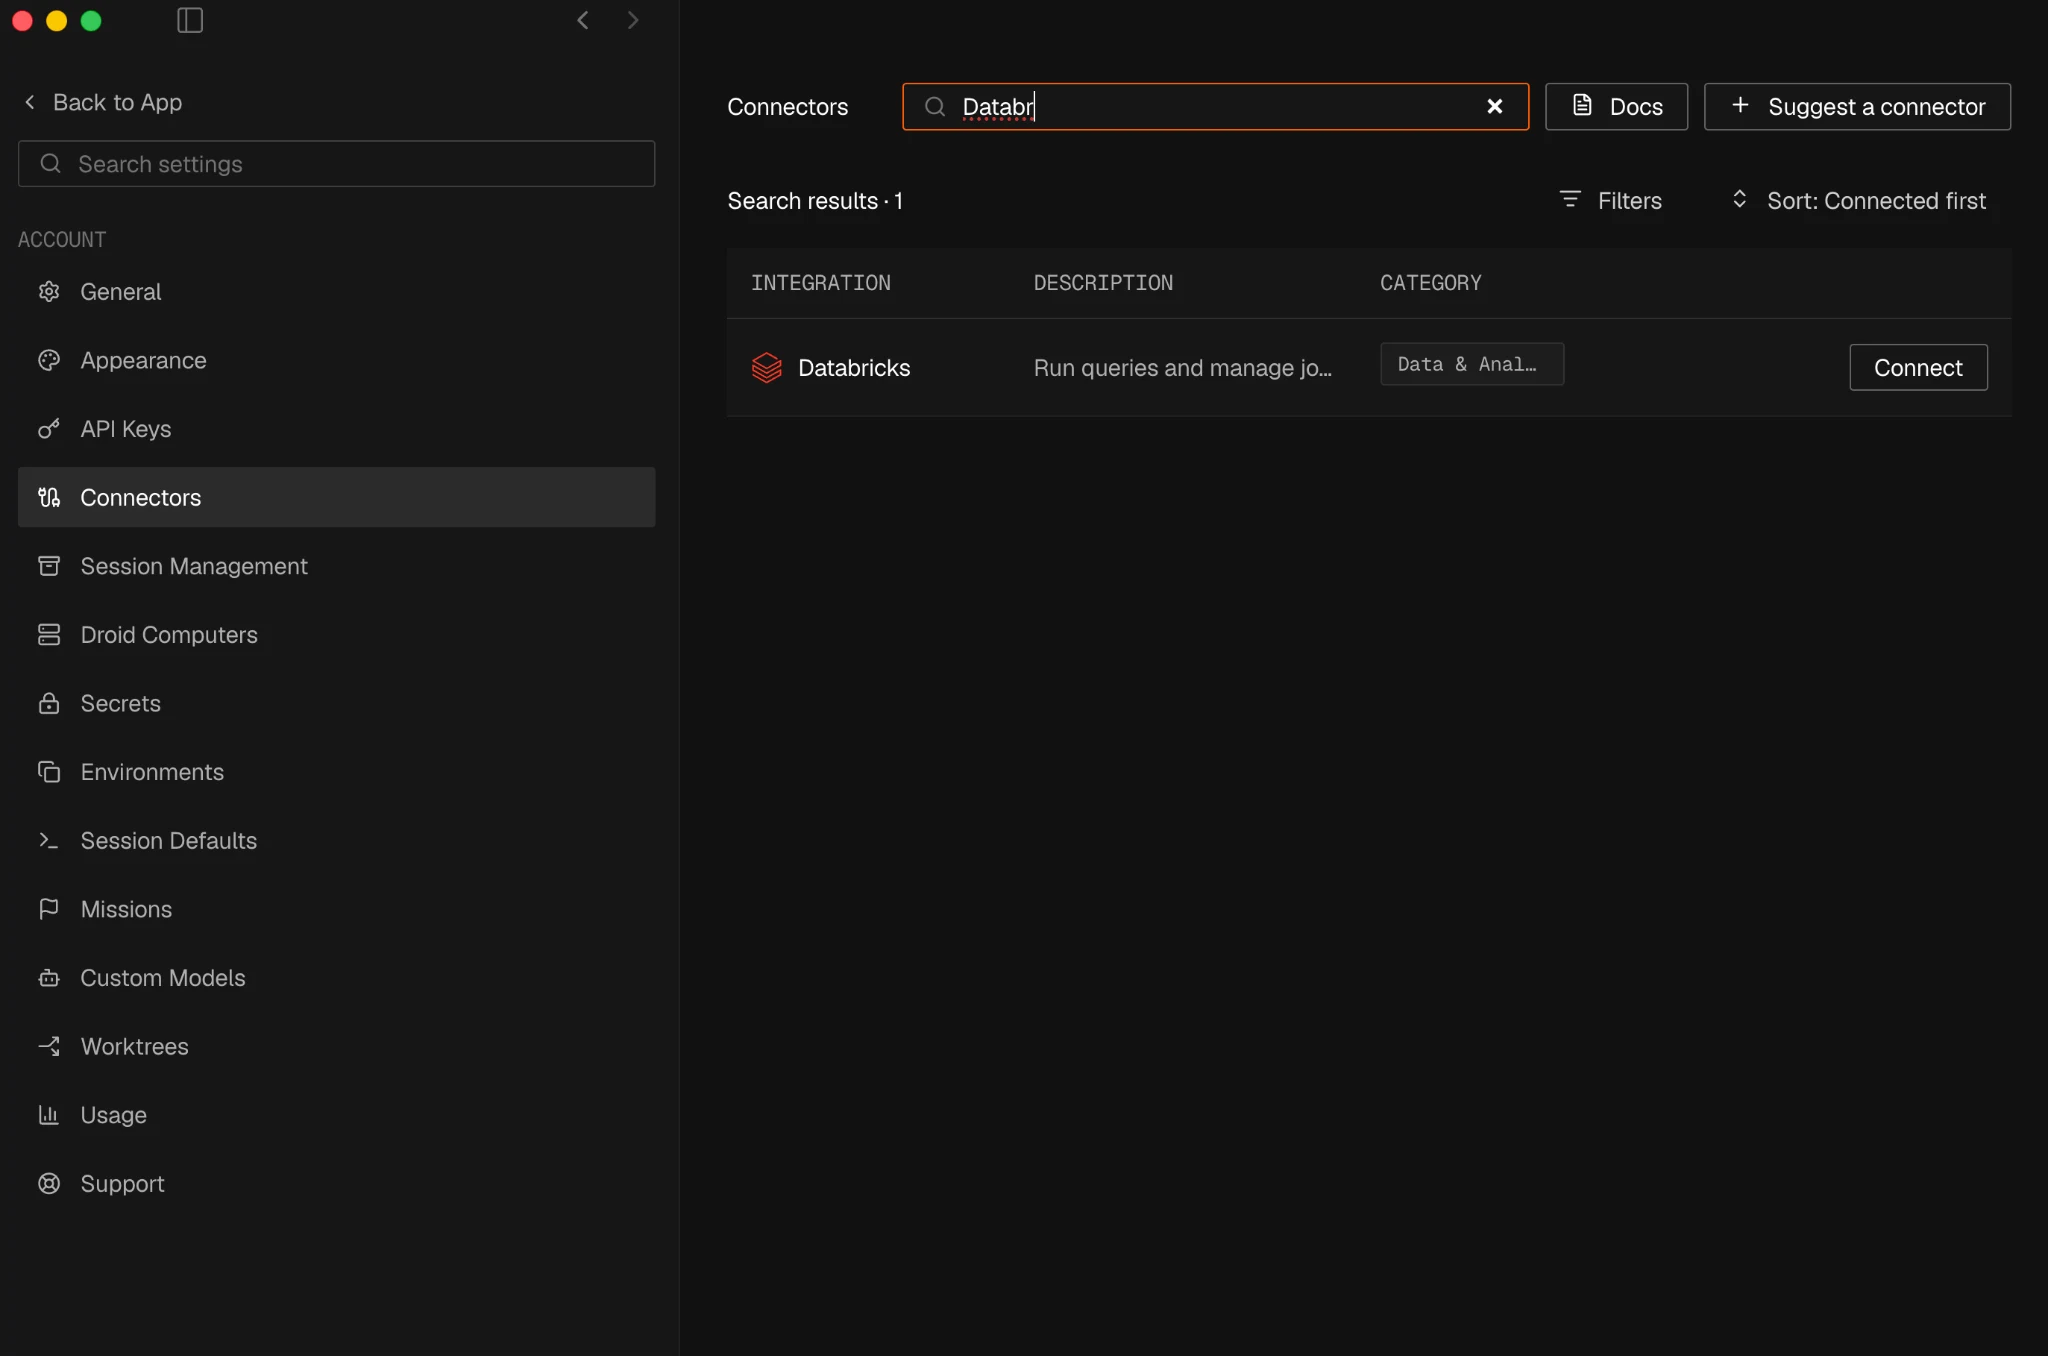Go to Session Management
This screenshot has width=2048, height=1356.
click(x=336, y=566)
